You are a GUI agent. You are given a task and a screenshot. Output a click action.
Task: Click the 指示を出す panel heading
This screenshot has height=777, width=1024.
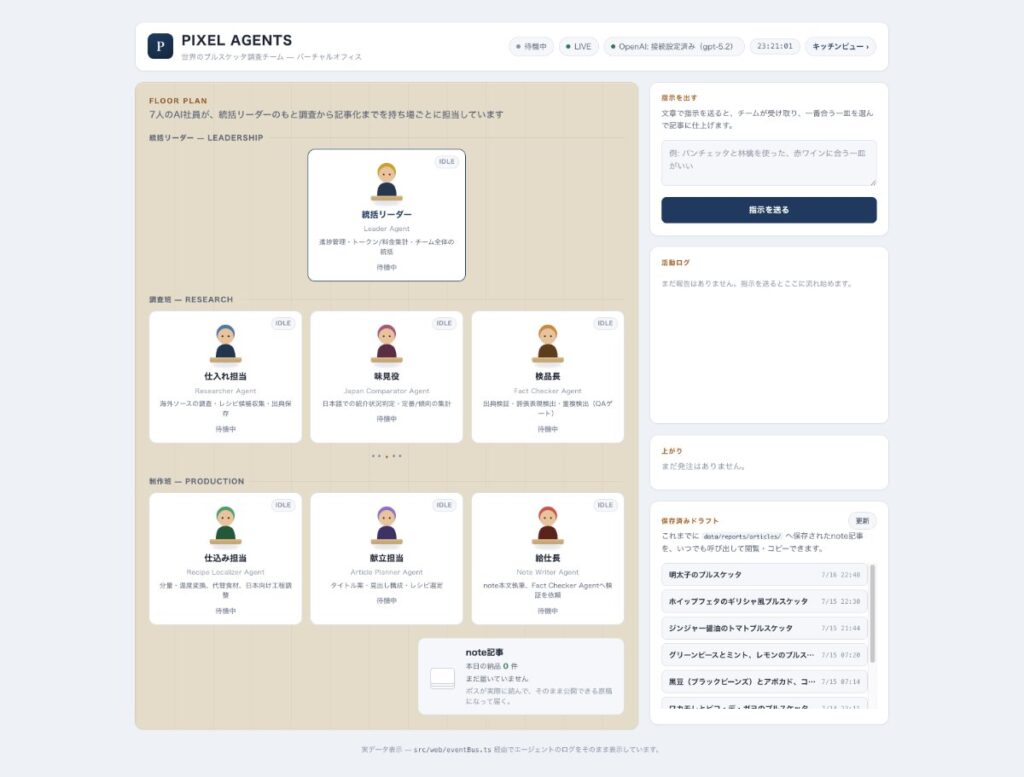point(679,98)
